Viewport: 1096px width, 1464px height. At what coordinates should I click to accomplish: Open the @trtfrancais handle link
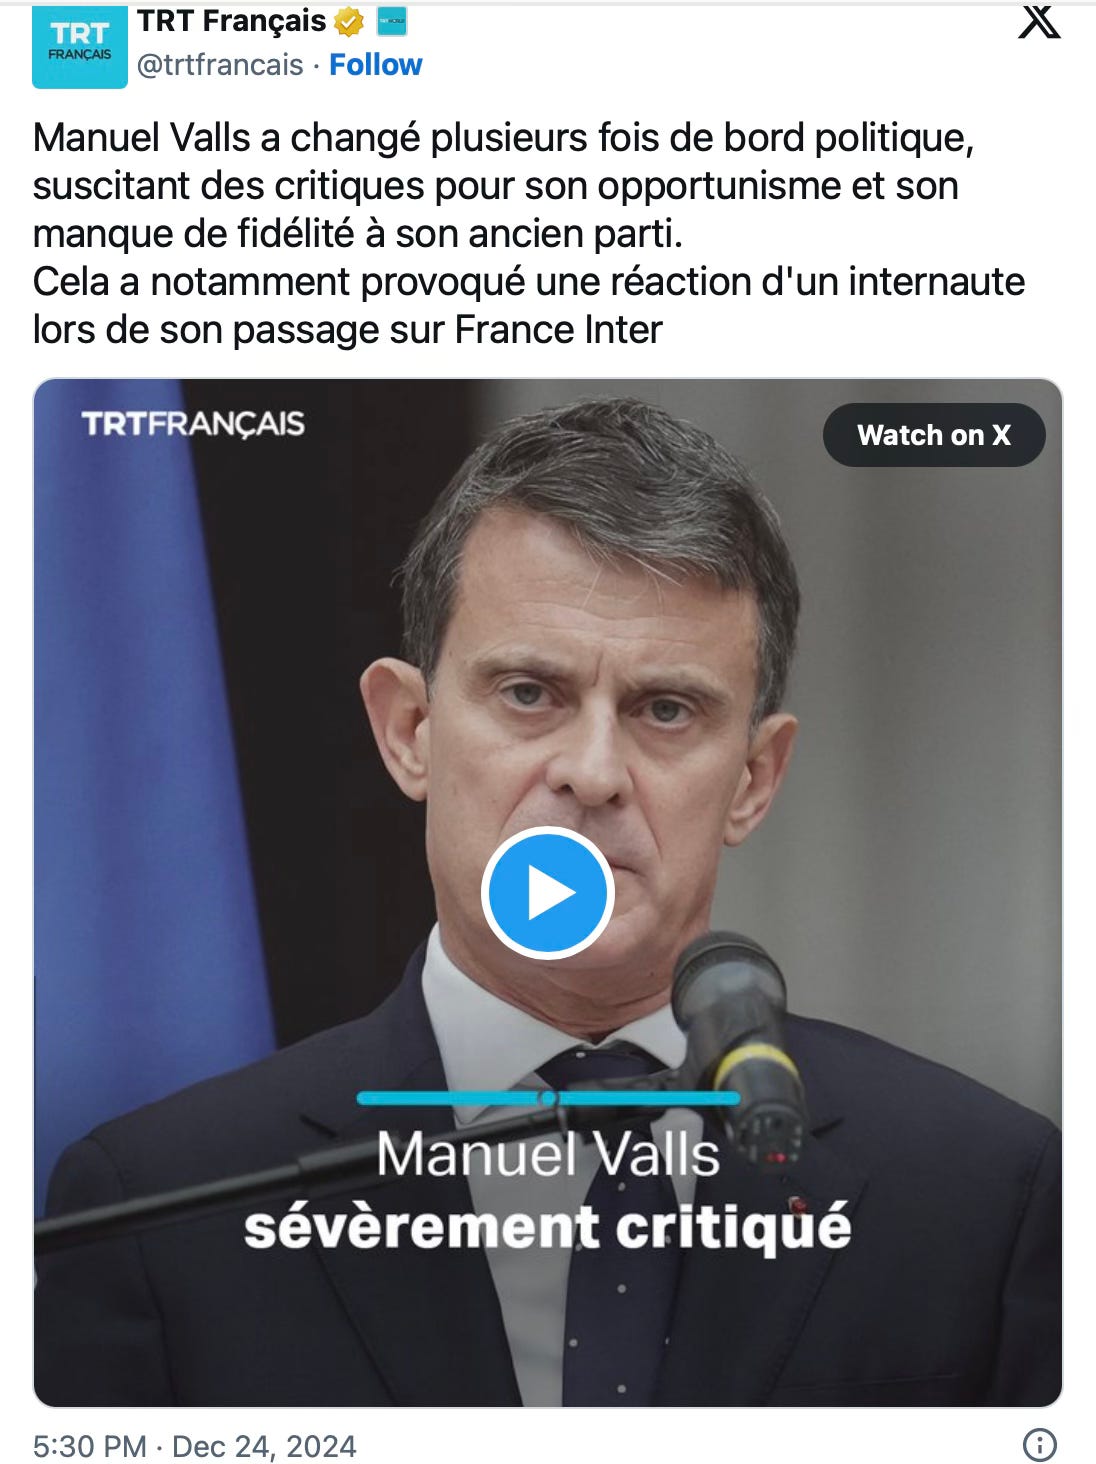220,65
